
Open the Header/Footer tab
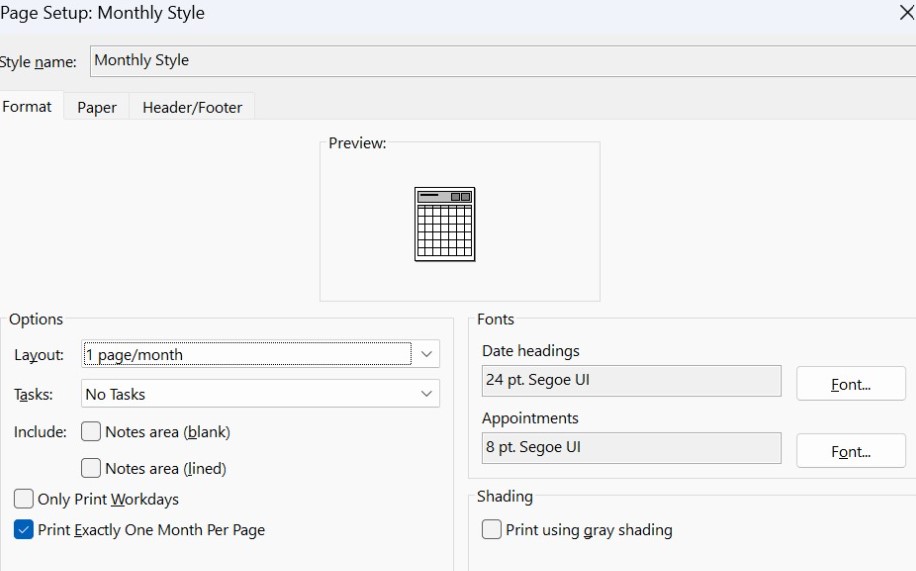click(192, 107)
